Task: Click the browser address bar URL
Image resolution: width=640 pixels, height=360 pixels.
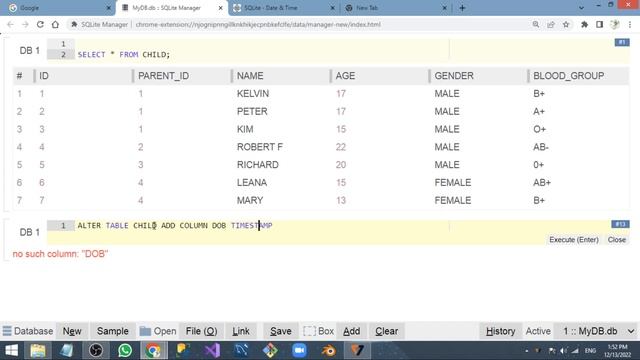Action: tap(258, 24)
